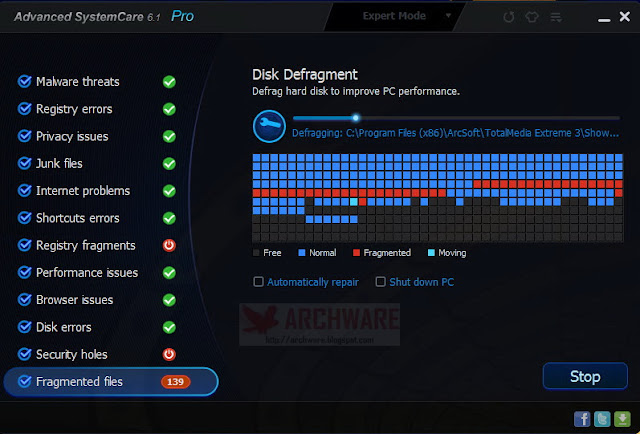Click the Expert Mode label
Viewport: 640px width, 434px height.
click(394, 16)
